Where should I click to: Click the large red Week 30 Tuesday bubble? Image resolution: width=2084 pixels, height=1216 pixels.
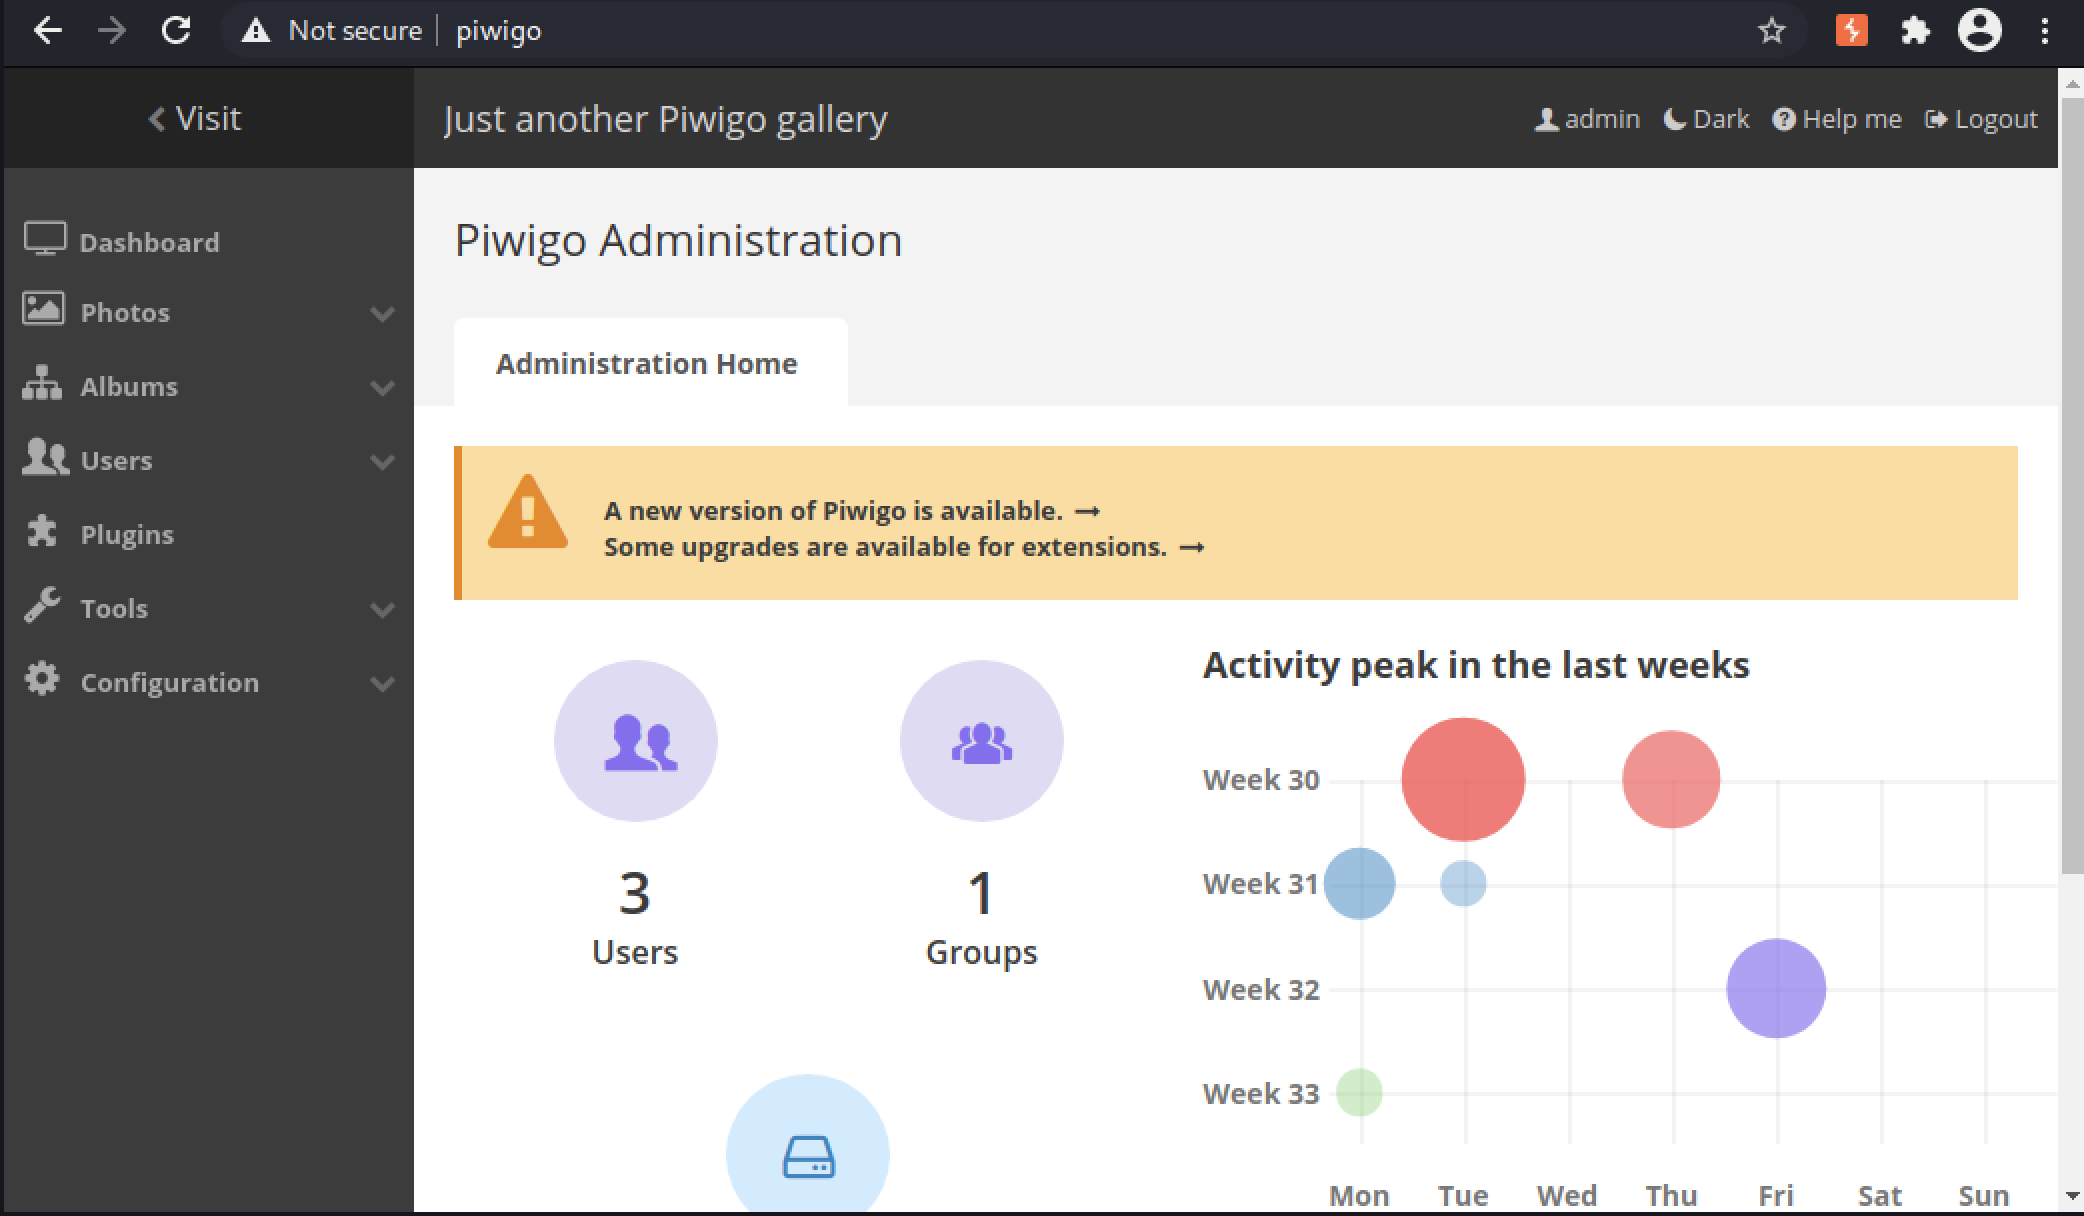pos(1463,779)
